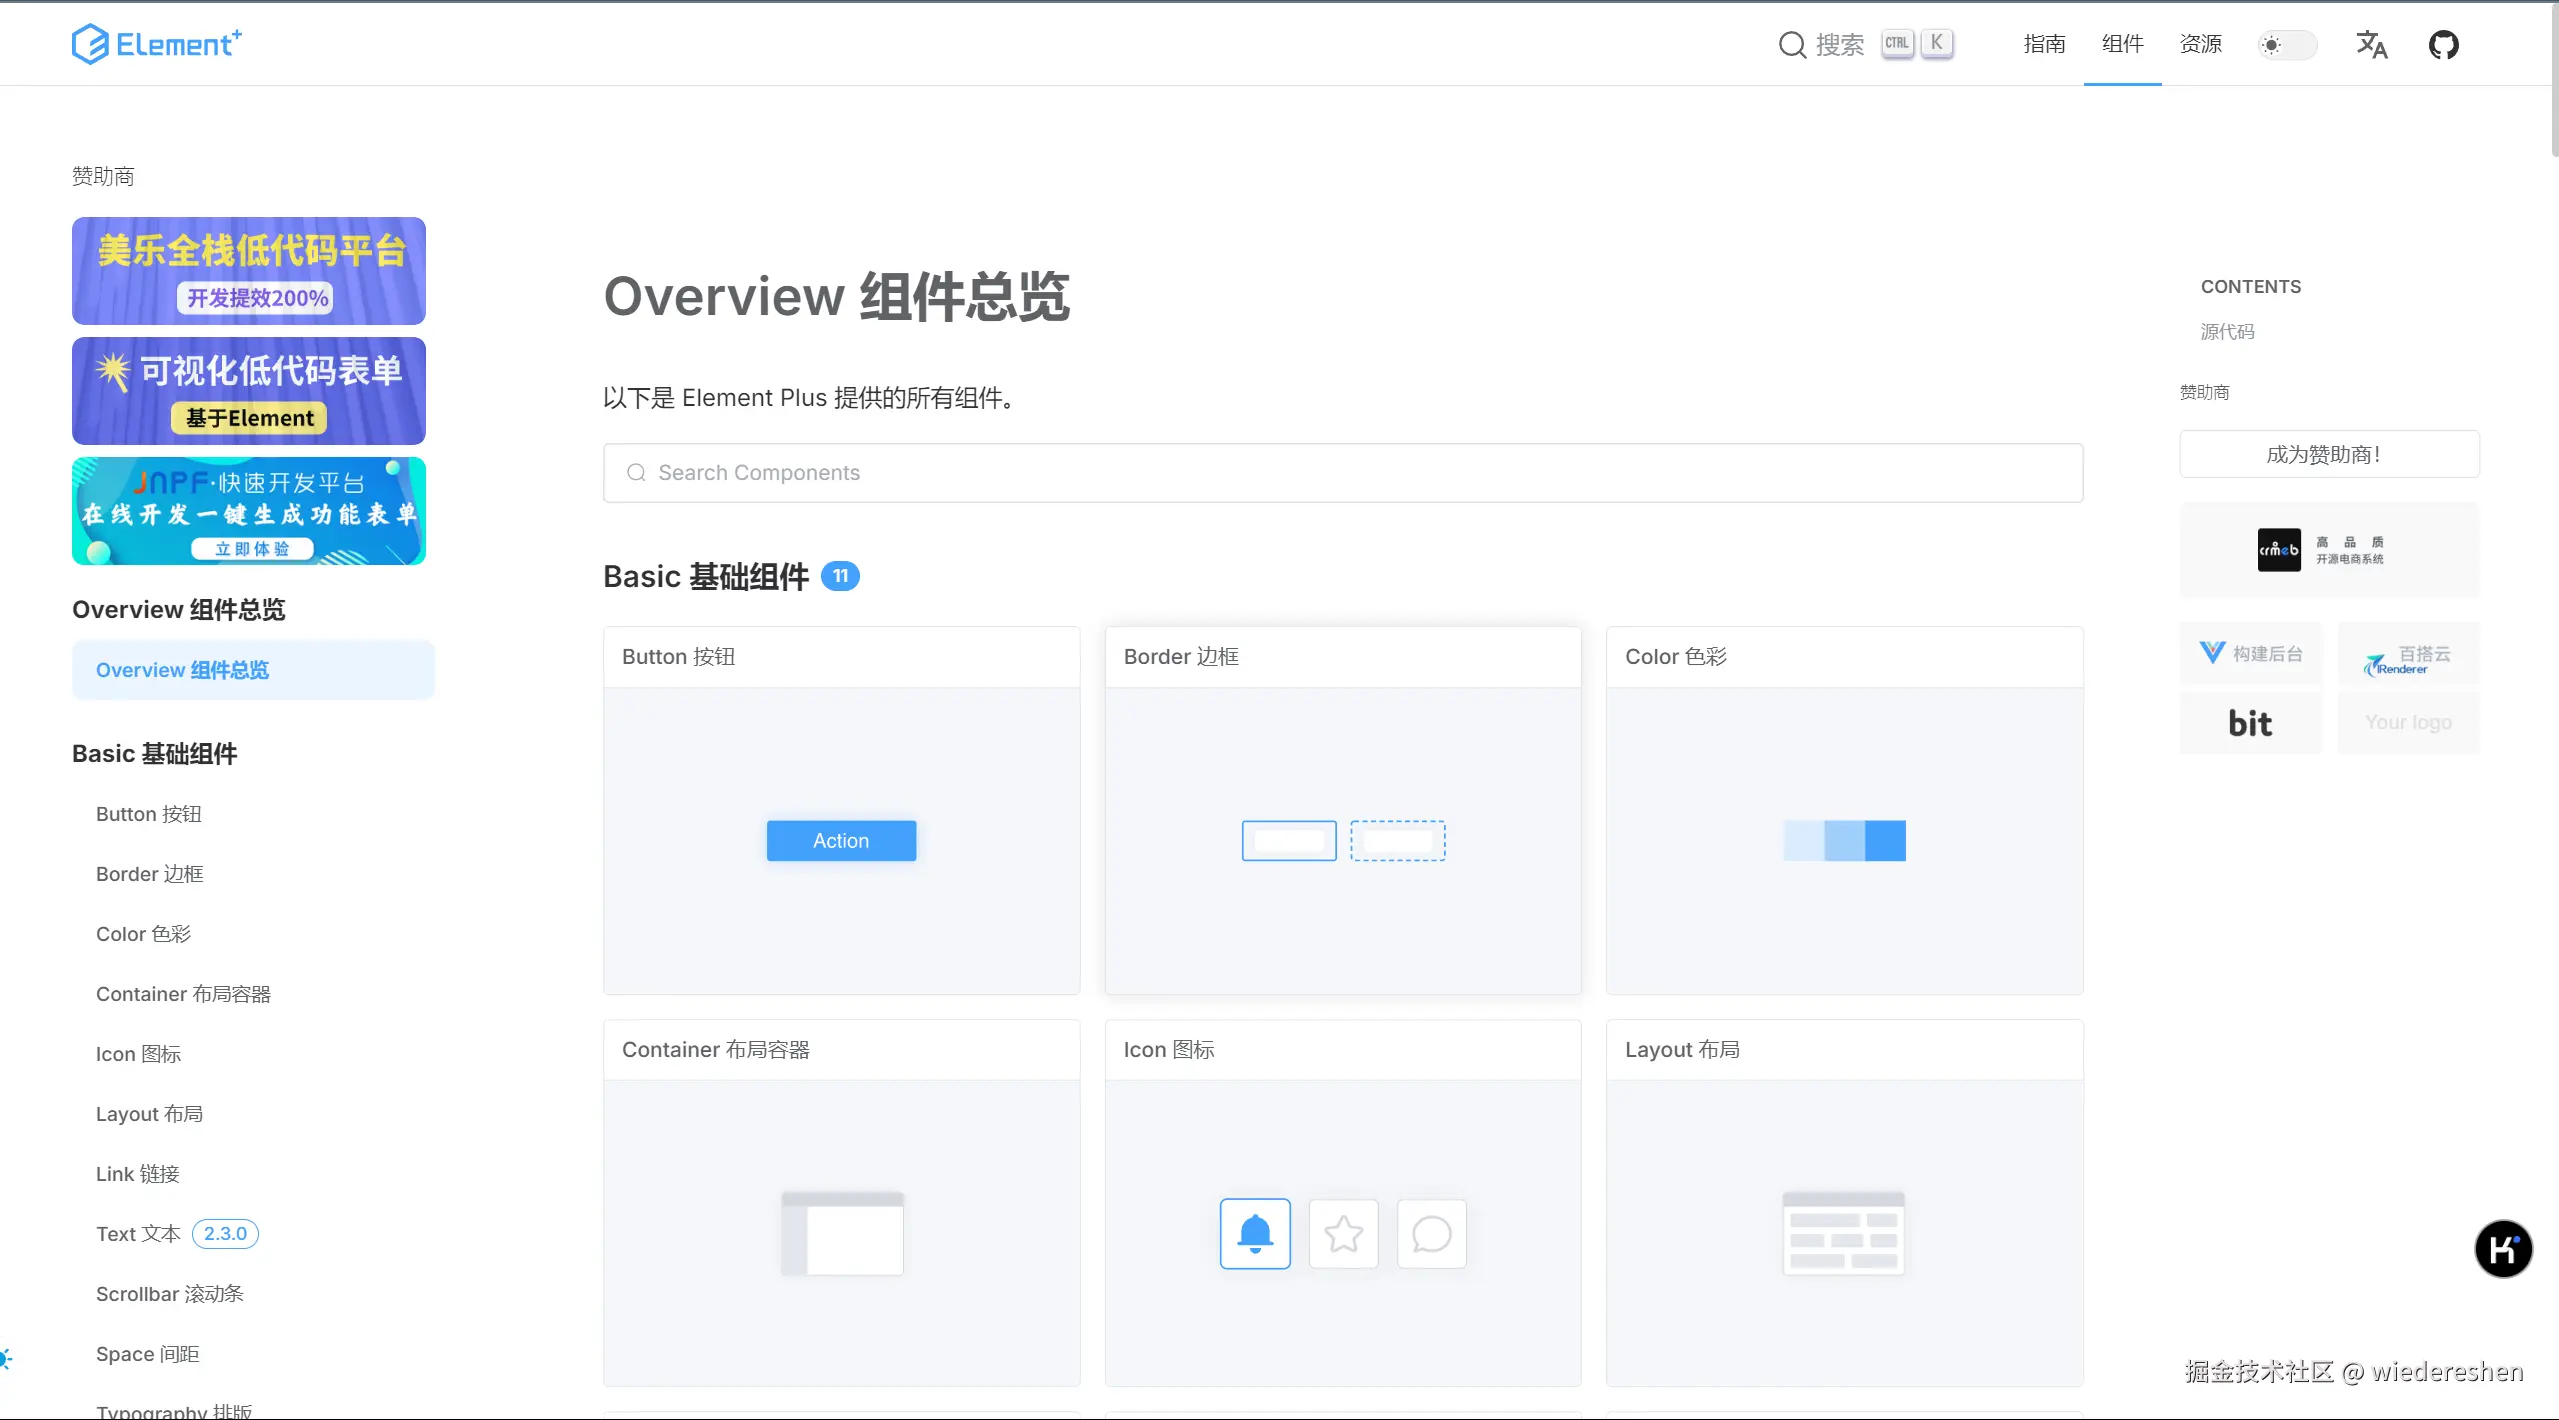2559x1420 pixels.
Task: Select Button 按钮 in the sidebar list
Action: (x=148, y=813)
